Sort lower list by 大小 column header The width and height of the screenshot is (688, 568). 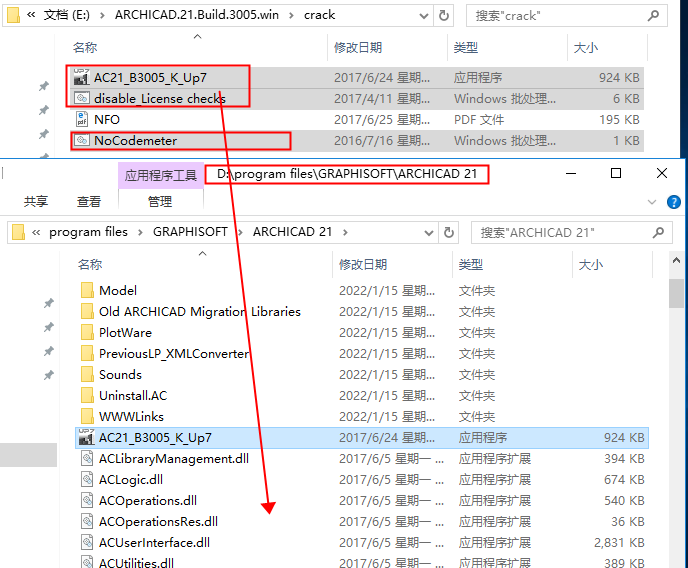tap(590, 265)
